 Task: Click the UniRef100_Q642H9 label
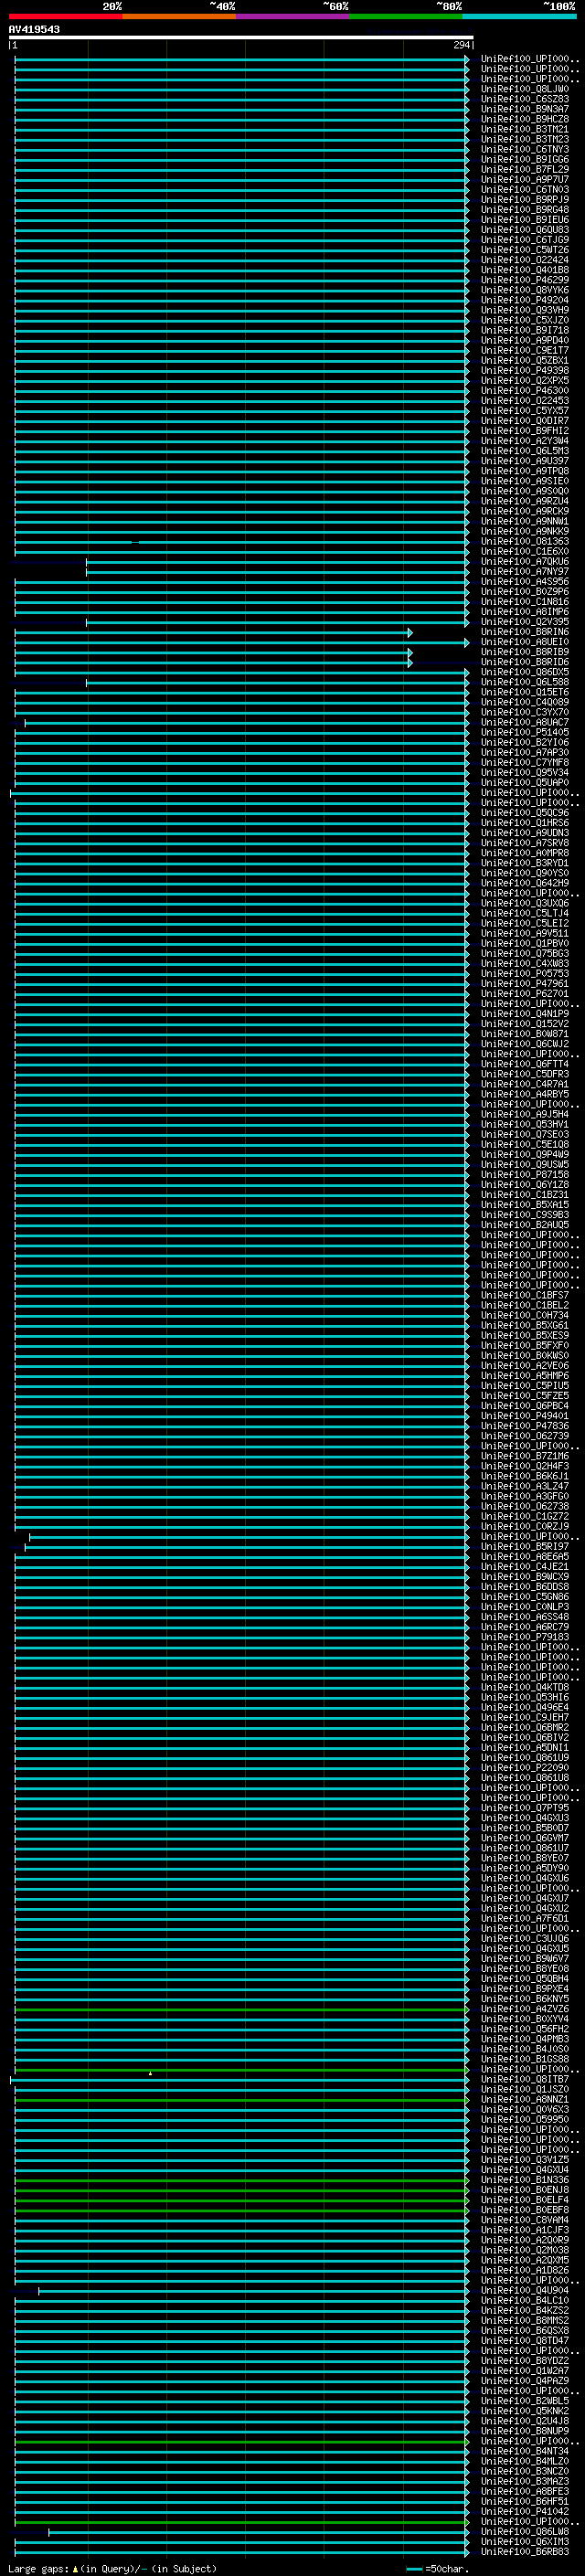[x=524, y=883]
